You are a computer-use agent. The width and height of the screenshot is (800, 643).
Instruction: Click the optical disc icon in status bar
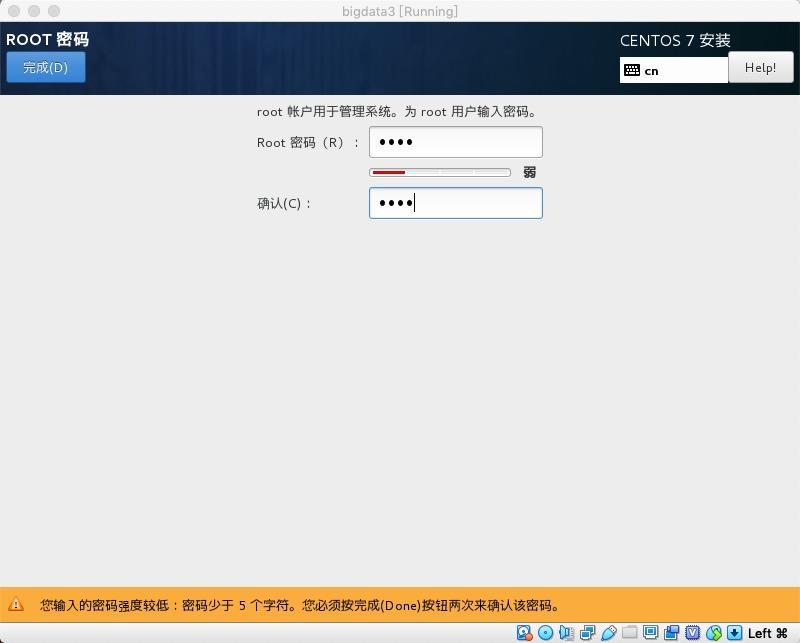pos(545,633)
